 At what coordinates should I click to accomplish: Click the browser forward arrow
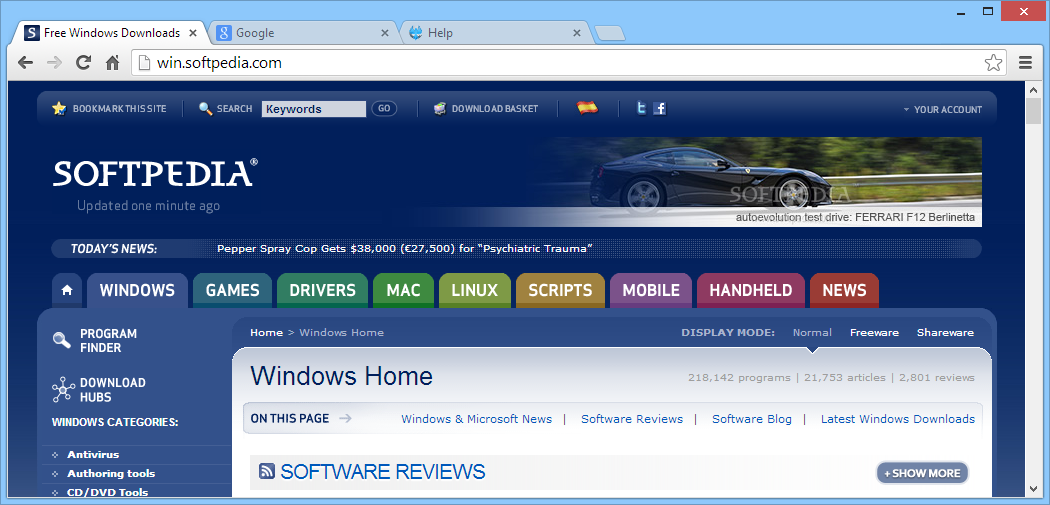pyautogui.click(x=54, y=63)
